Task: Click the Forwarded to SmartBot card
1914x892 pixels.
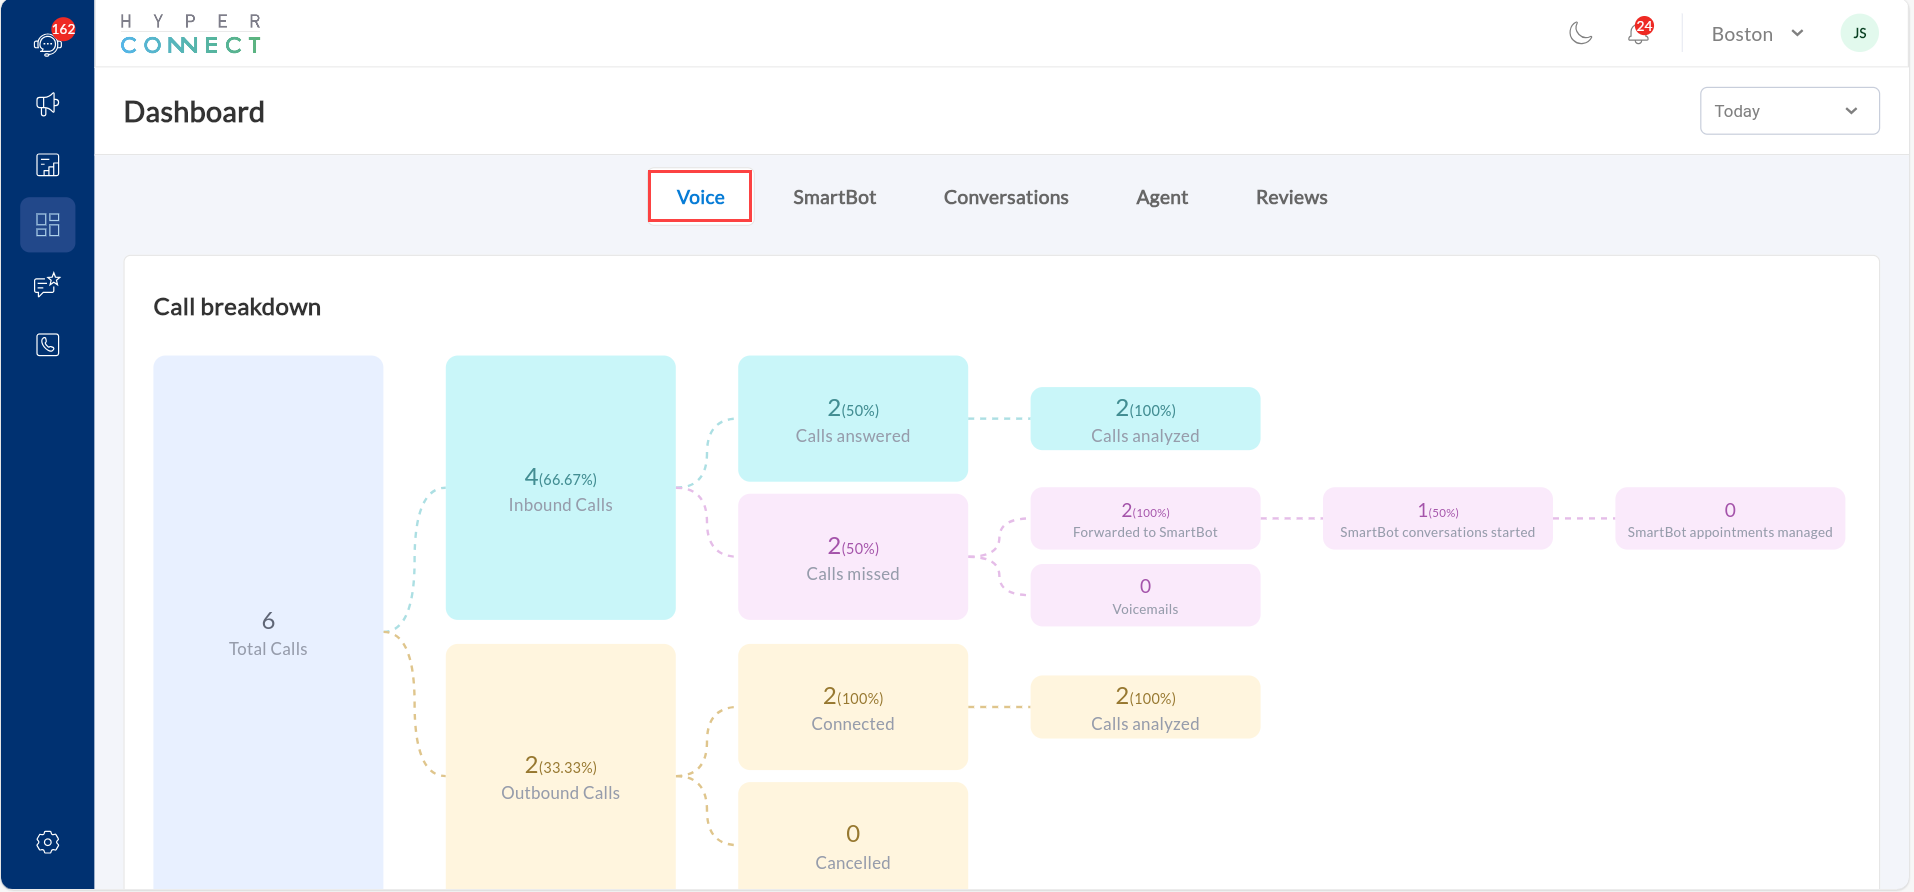Action: pos(1145,518)
